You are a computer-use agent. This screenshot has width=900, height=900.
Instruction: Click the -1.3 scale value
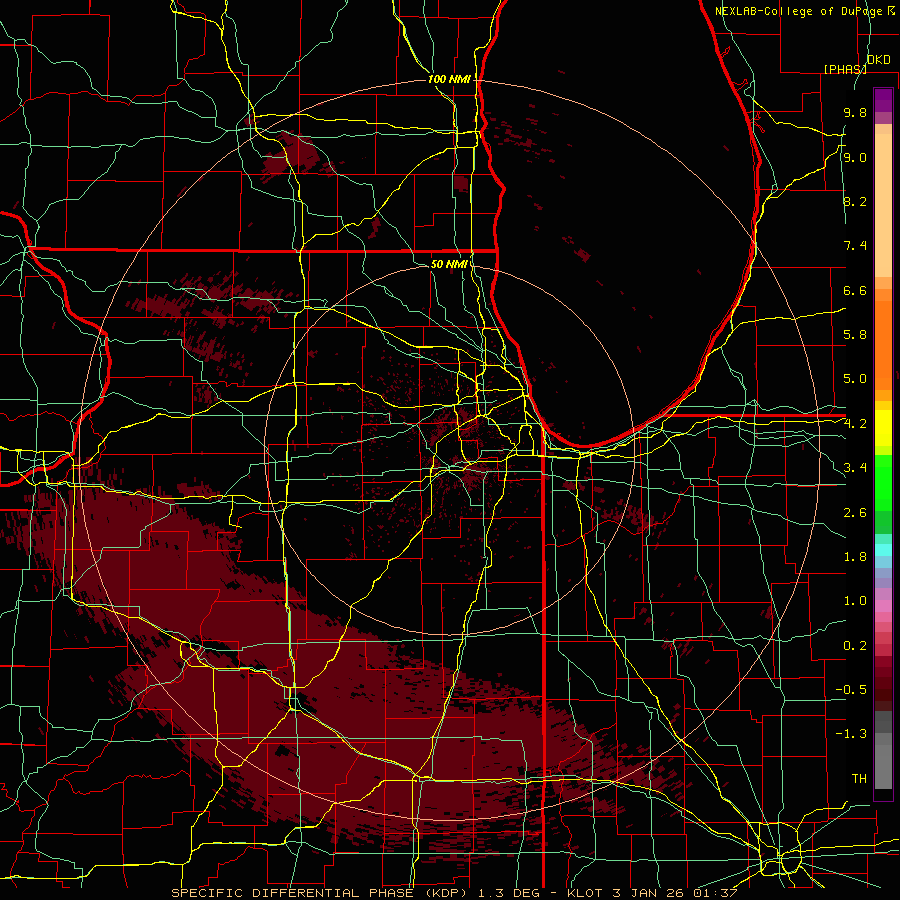pyautogui.click(x=851, y=734)
